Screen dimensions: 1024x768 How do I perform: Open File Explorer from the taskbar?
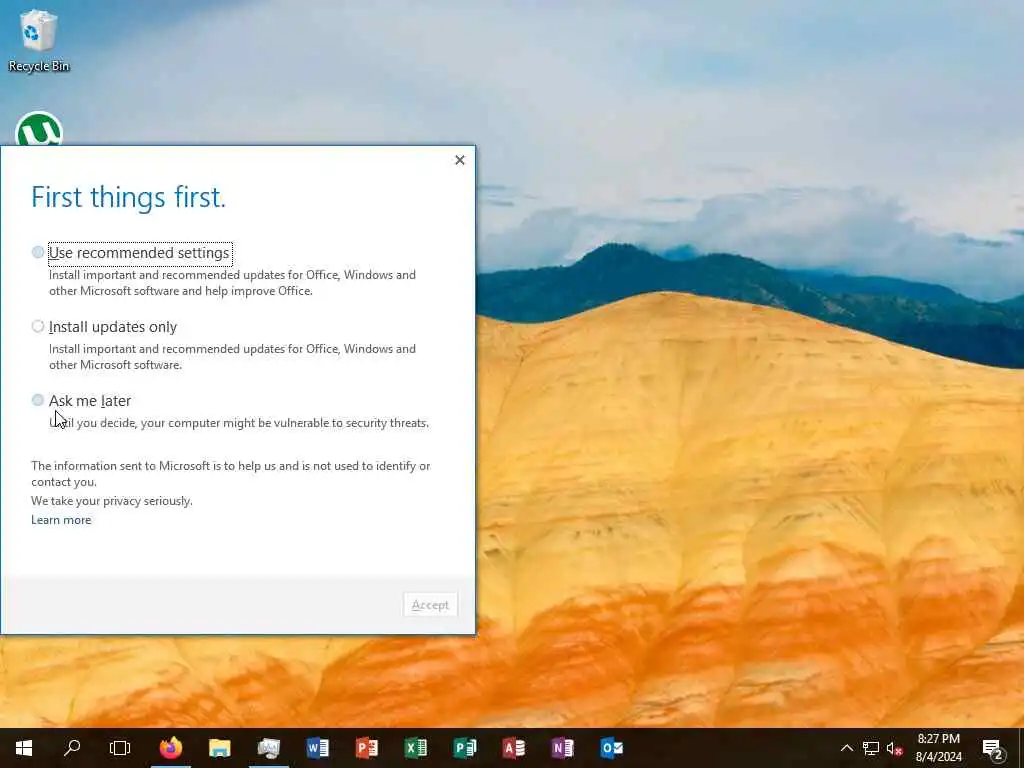pyautogui.click(x=220, y=748)
